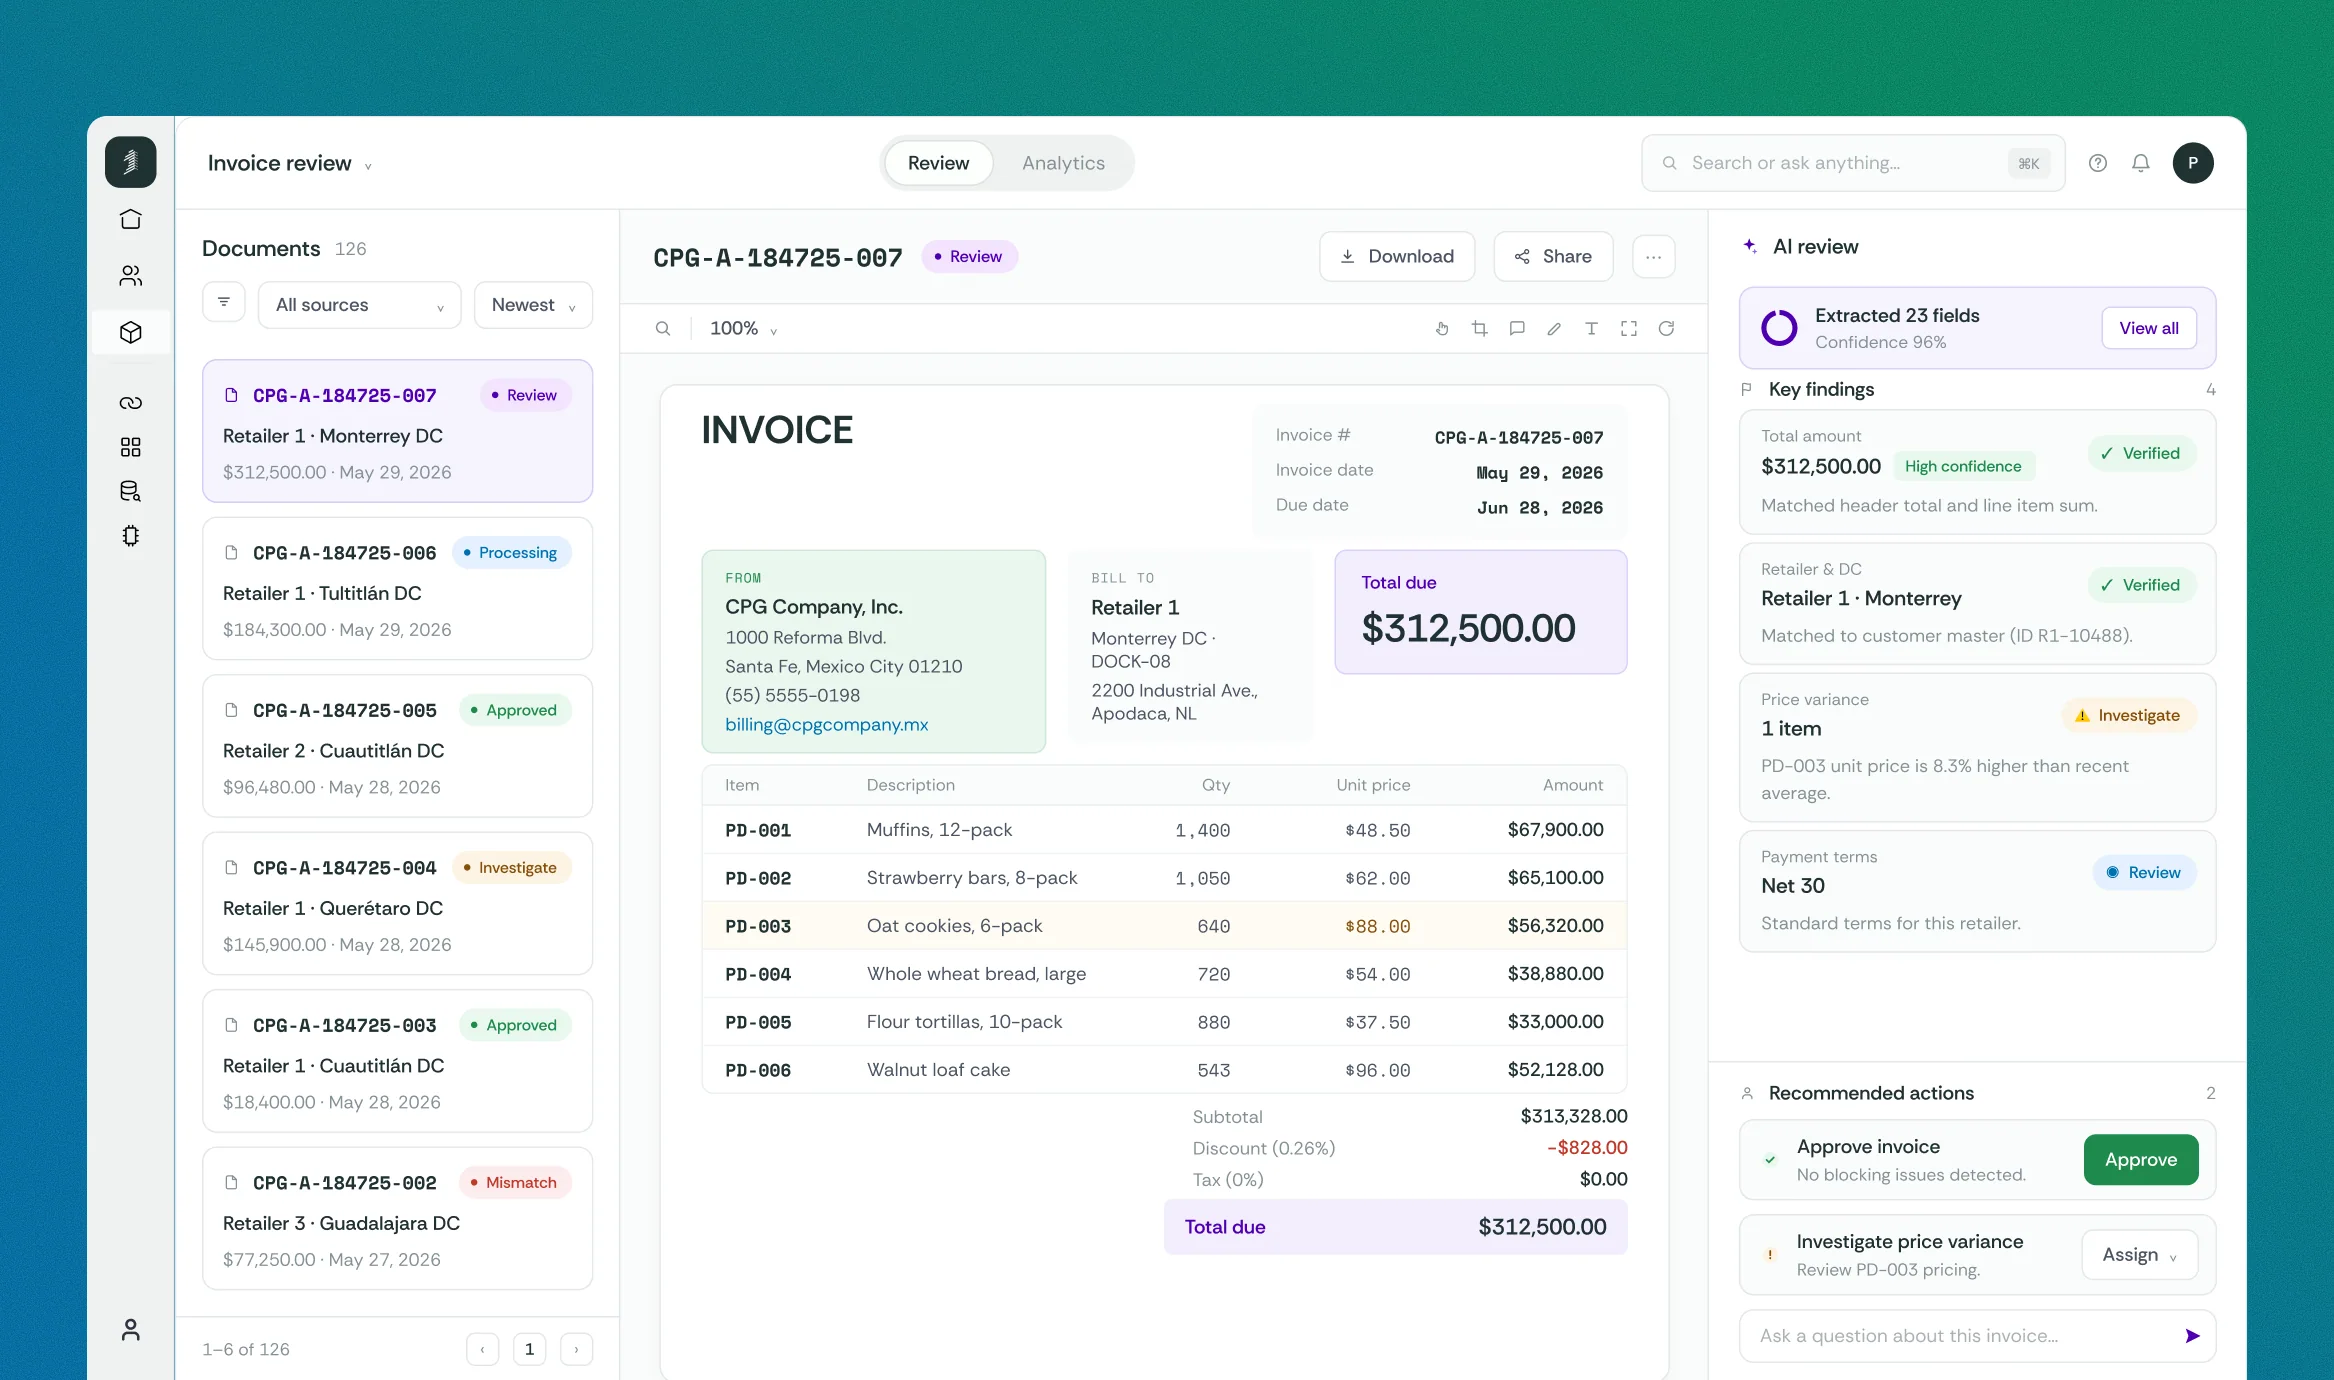Click the Key findings heading
Image resolution: width=2334 pixels, height=1380 pixels.
pyautogui.click(x=1821, y=390)
